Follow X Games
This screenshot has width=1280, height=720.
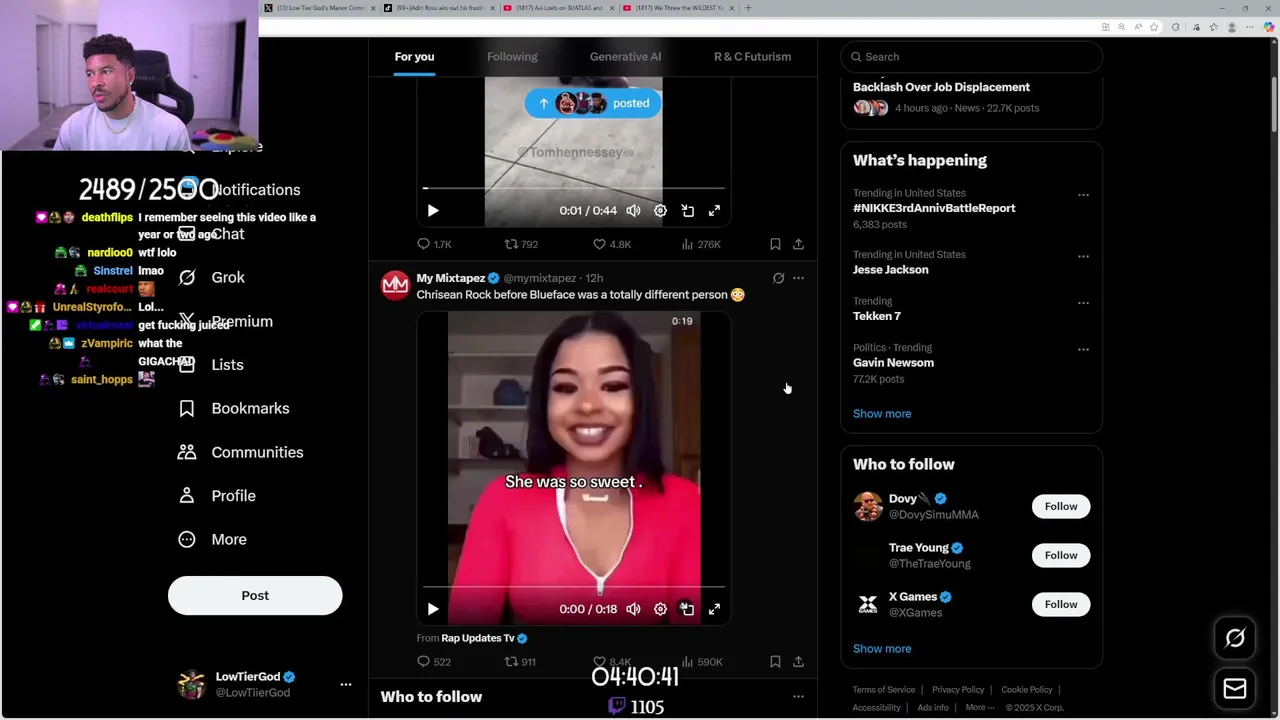(1061, 605)
